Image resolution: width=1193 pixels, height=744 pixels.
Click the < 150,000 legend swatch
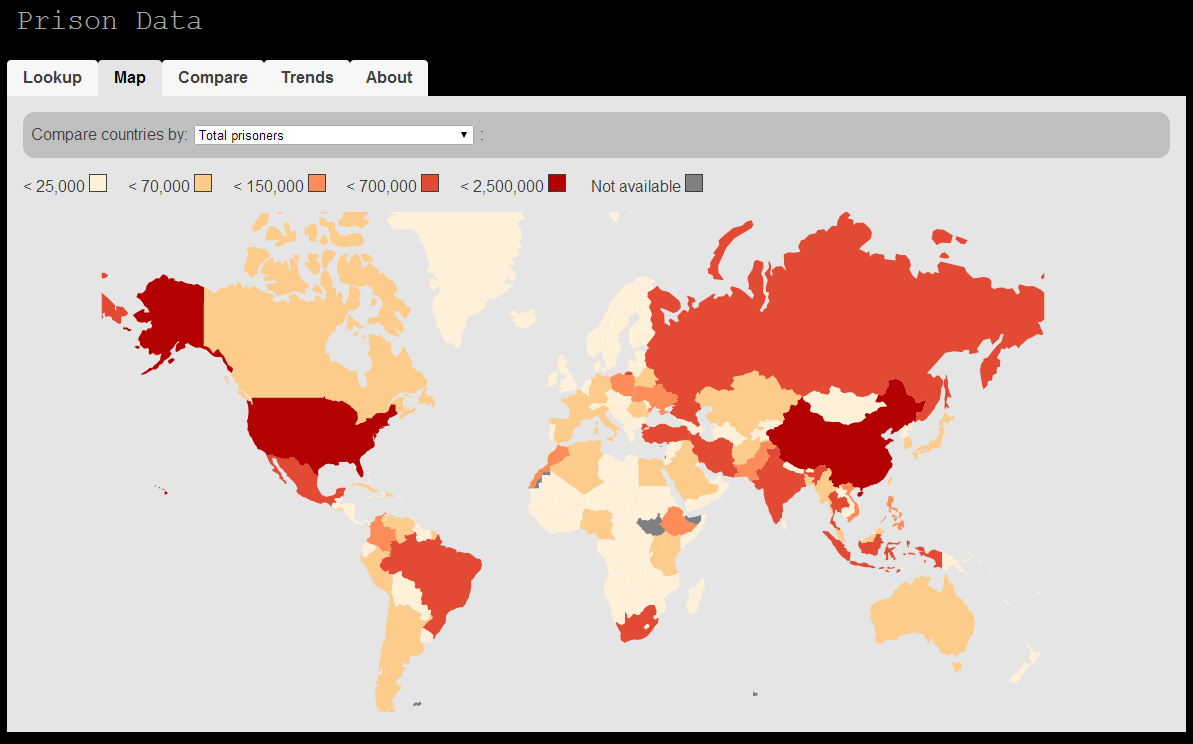317,183
